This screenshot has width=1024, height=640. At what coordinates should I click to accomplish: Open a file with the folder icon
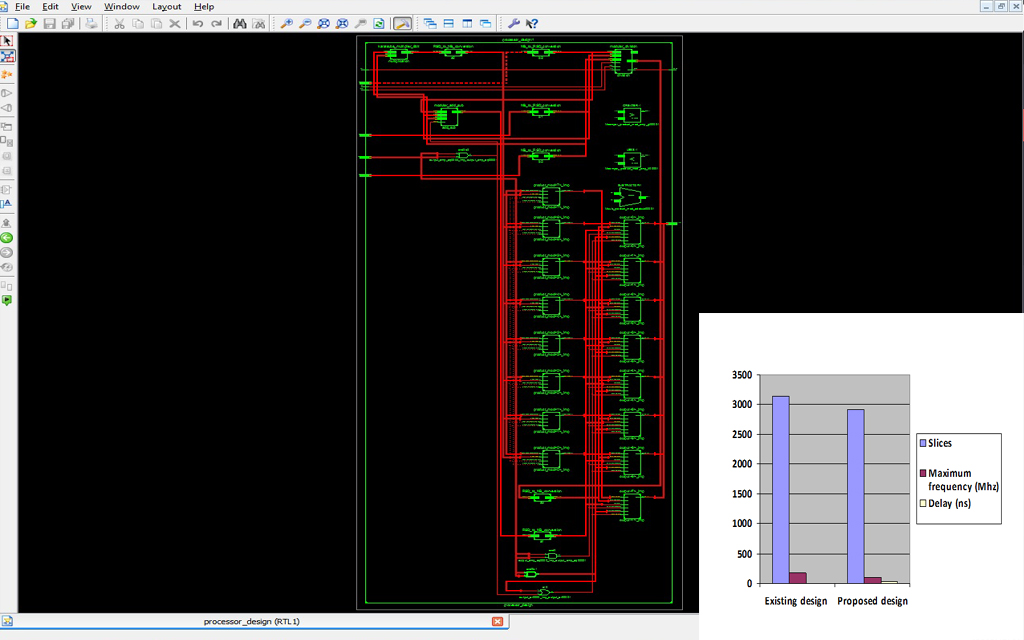(31, 23)
